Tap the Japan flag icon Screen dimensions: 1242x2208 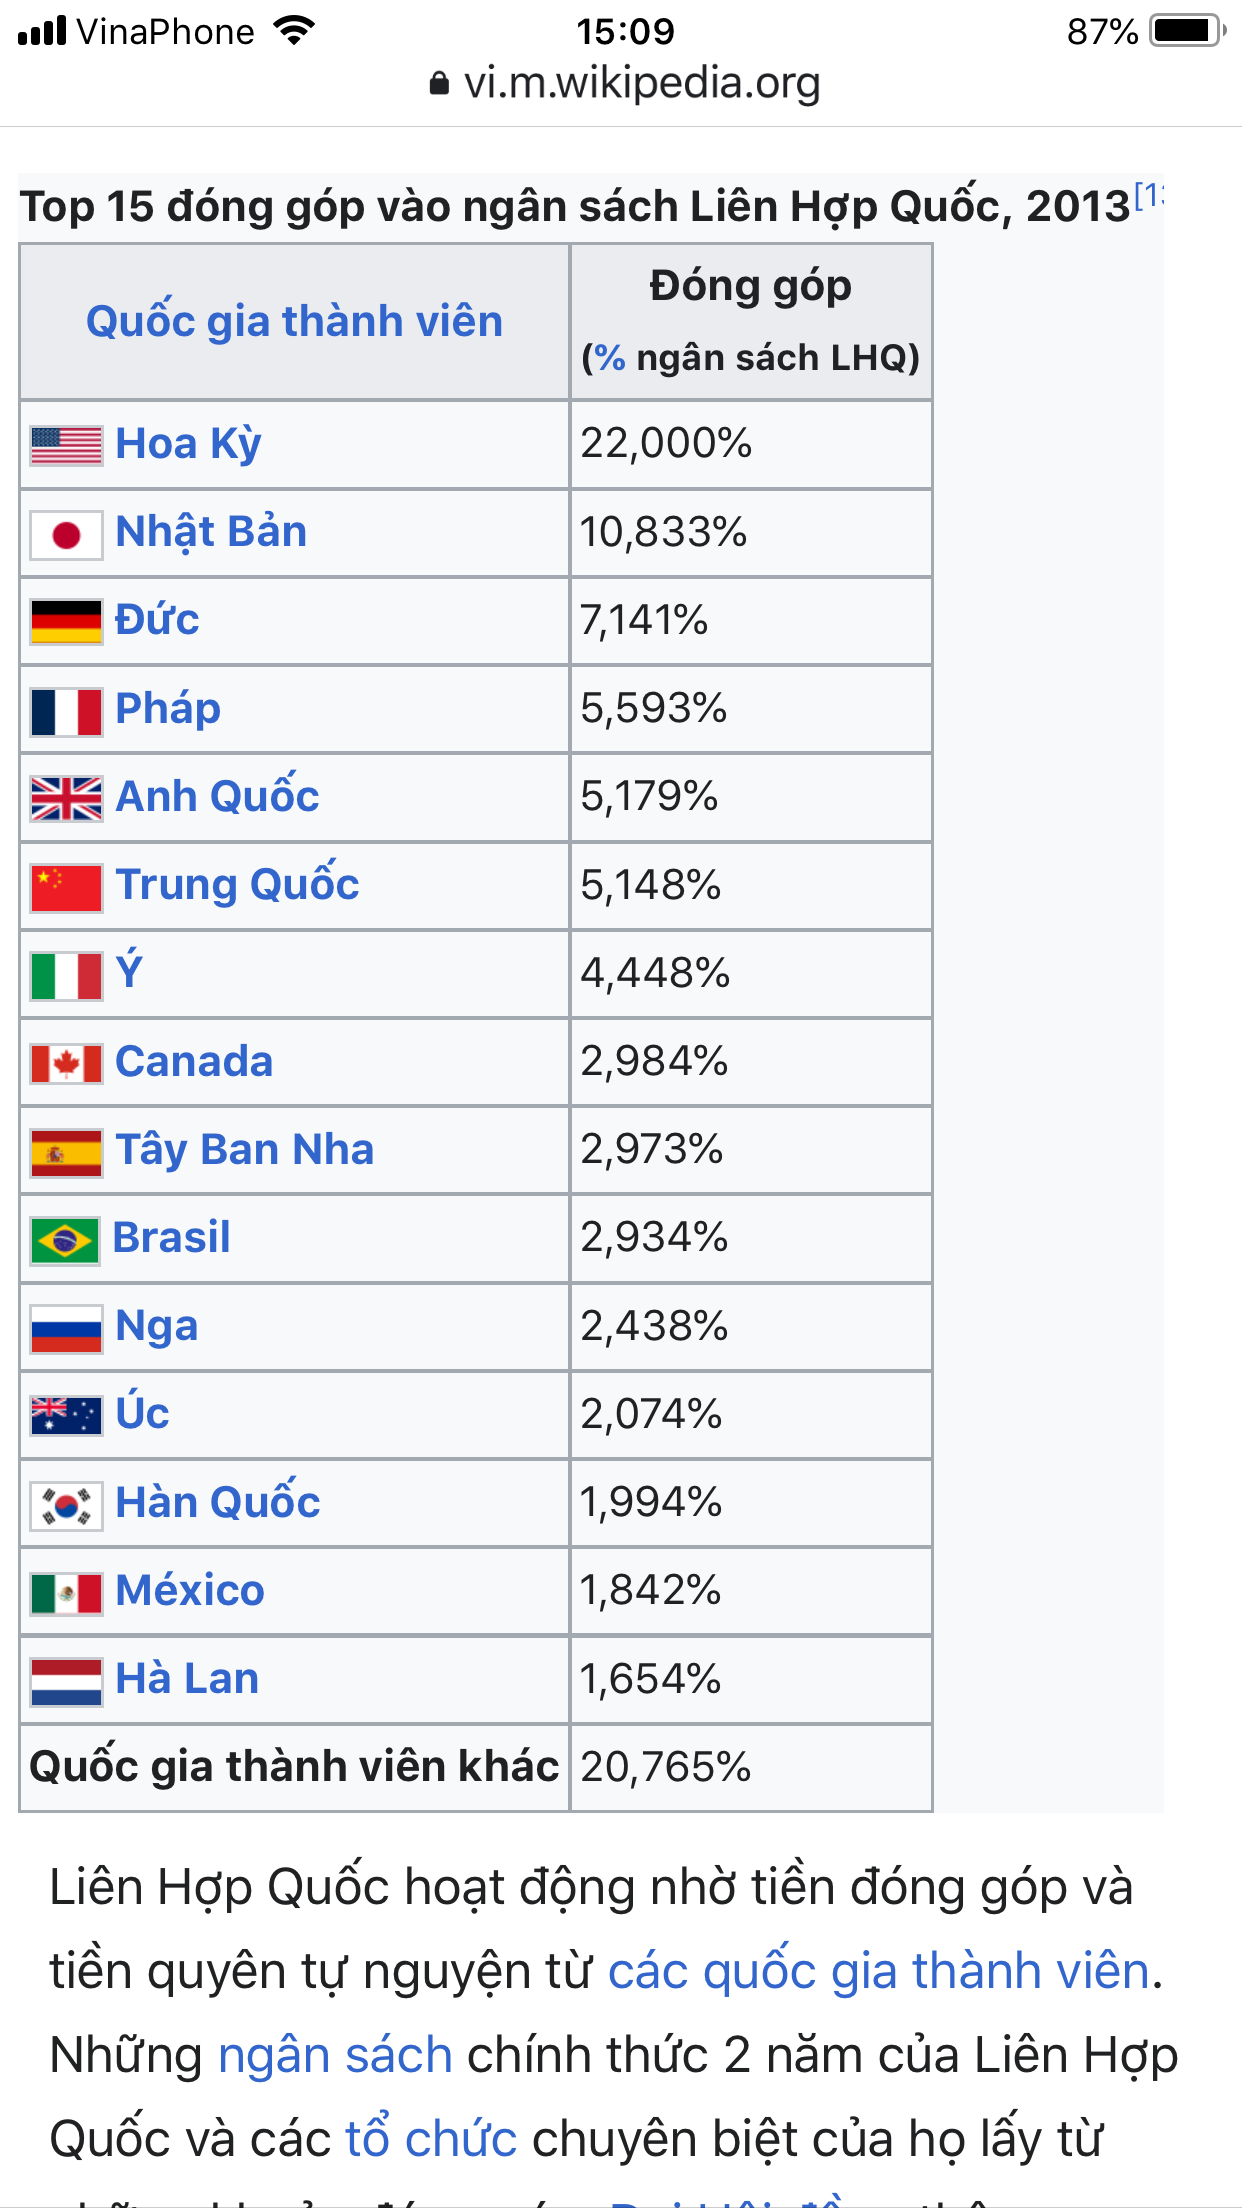click(66, 534)
